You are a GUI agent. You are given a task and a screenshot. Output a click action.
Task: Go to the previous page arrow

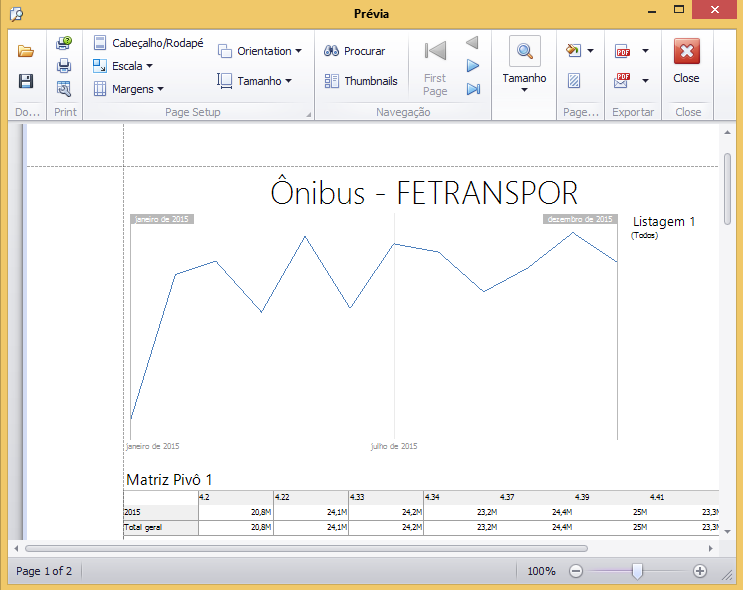tap(472, 43)
